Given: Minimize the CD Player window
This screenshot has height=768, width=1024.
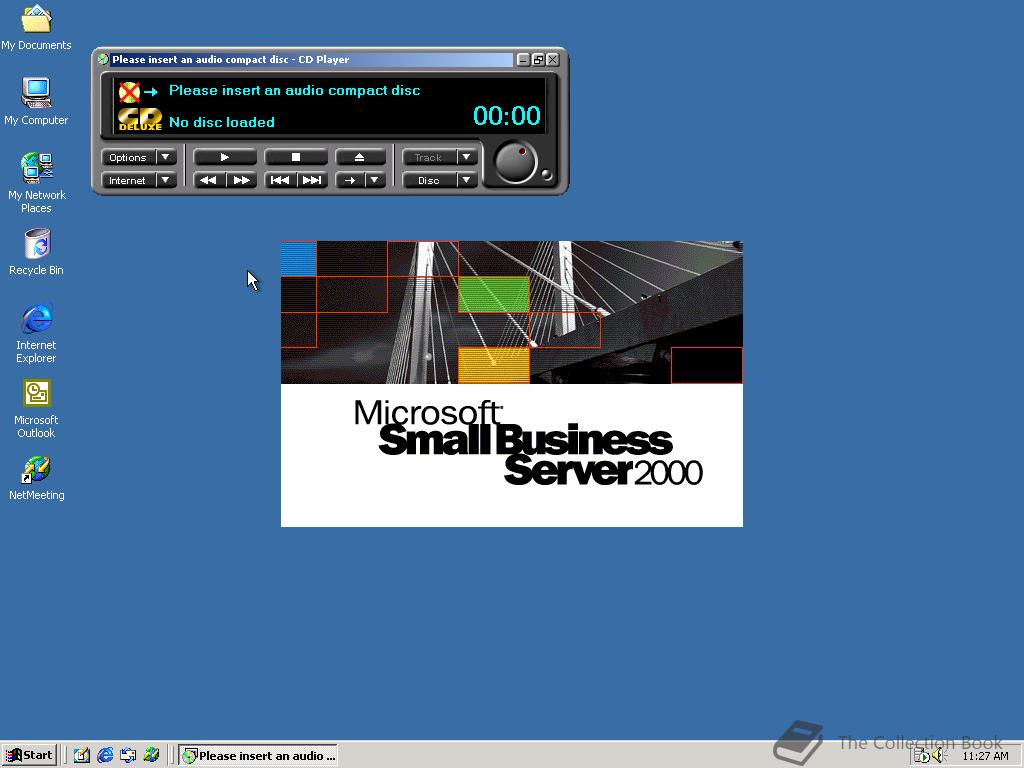Looking at the screenshot, I should coord(523,59).
